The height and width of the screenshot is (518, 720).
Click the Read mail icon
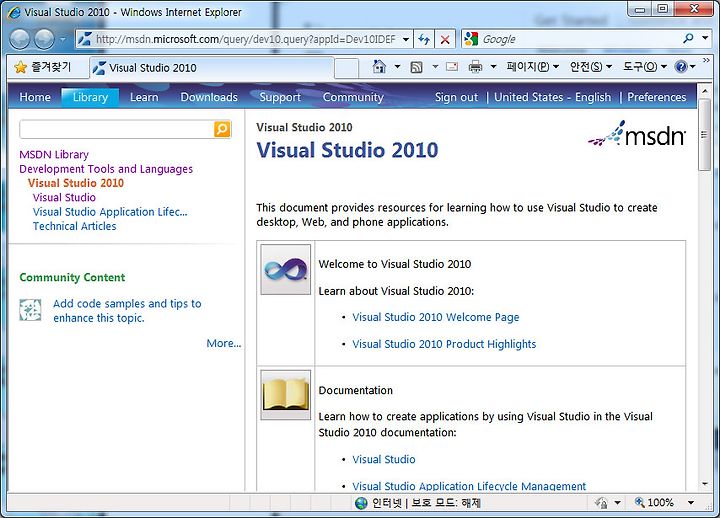452,67
